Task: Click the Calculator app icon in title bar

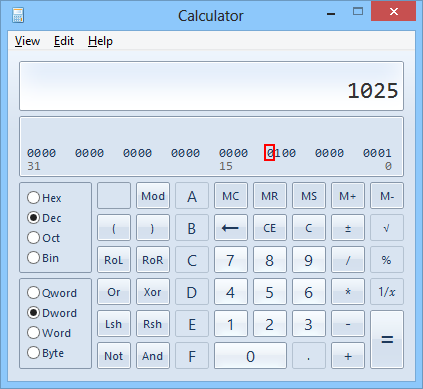Action: point(18,15)
